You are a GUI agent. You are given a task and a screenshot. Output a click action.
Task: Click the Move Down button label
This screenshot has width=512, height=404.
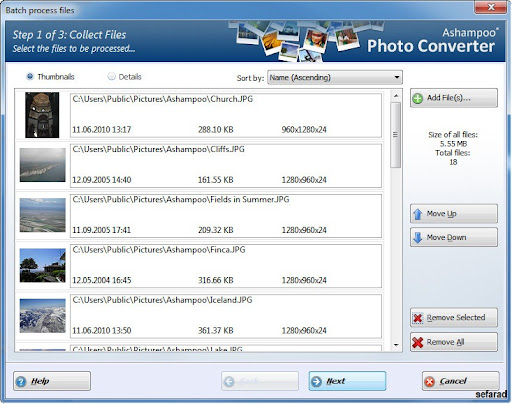click(x=446, y=237)
